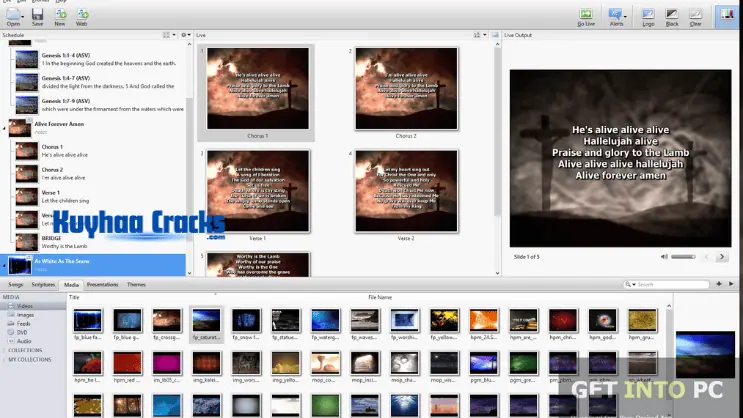The image size is (743, 418).
Task: Click the Open toolbar icon
Action: point(13,16)
